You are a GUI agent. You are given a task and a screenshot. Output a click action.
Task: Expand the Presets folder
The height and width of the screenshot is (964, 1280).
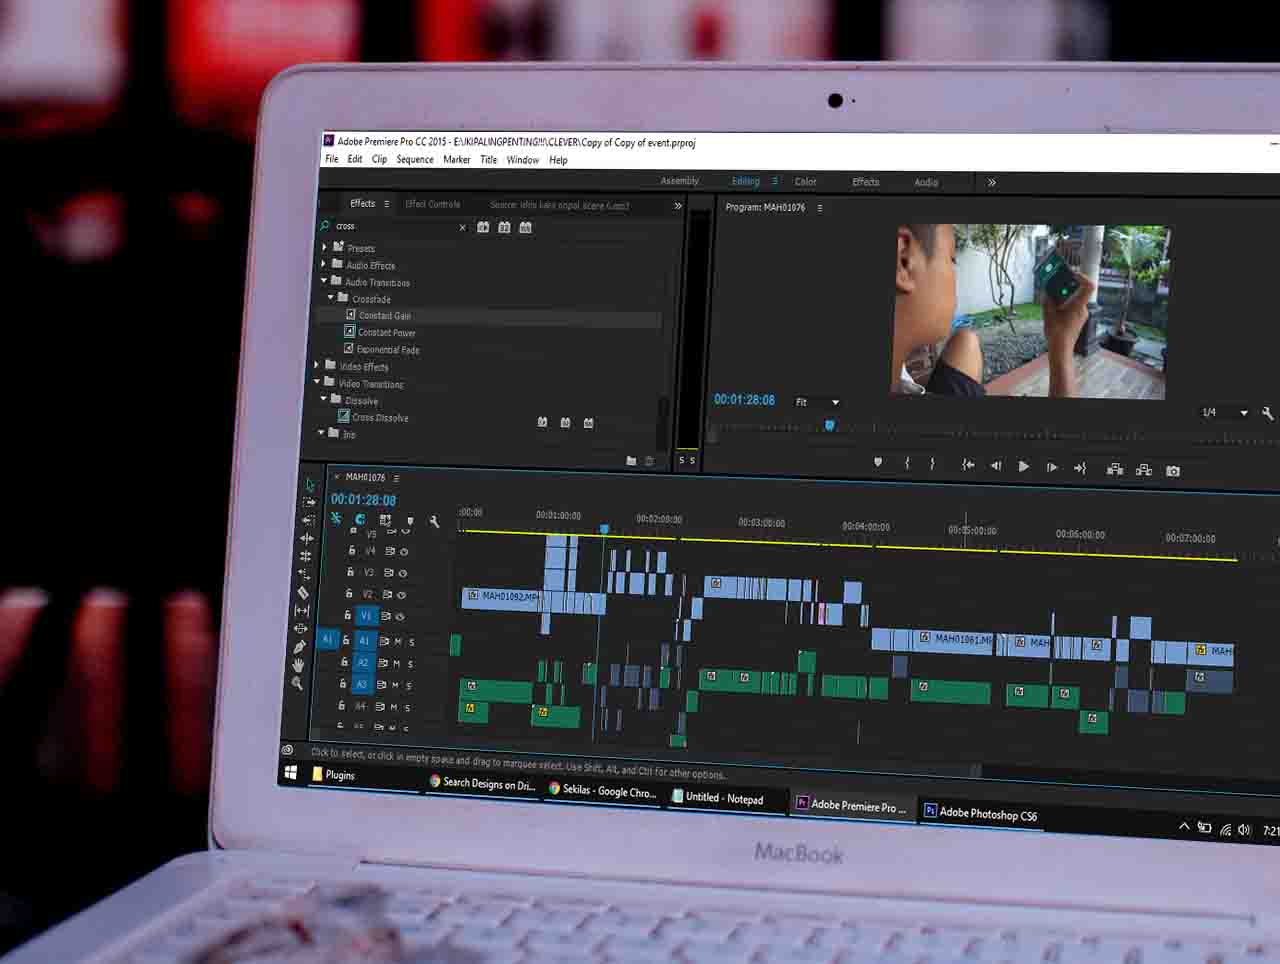pos(324,247)
